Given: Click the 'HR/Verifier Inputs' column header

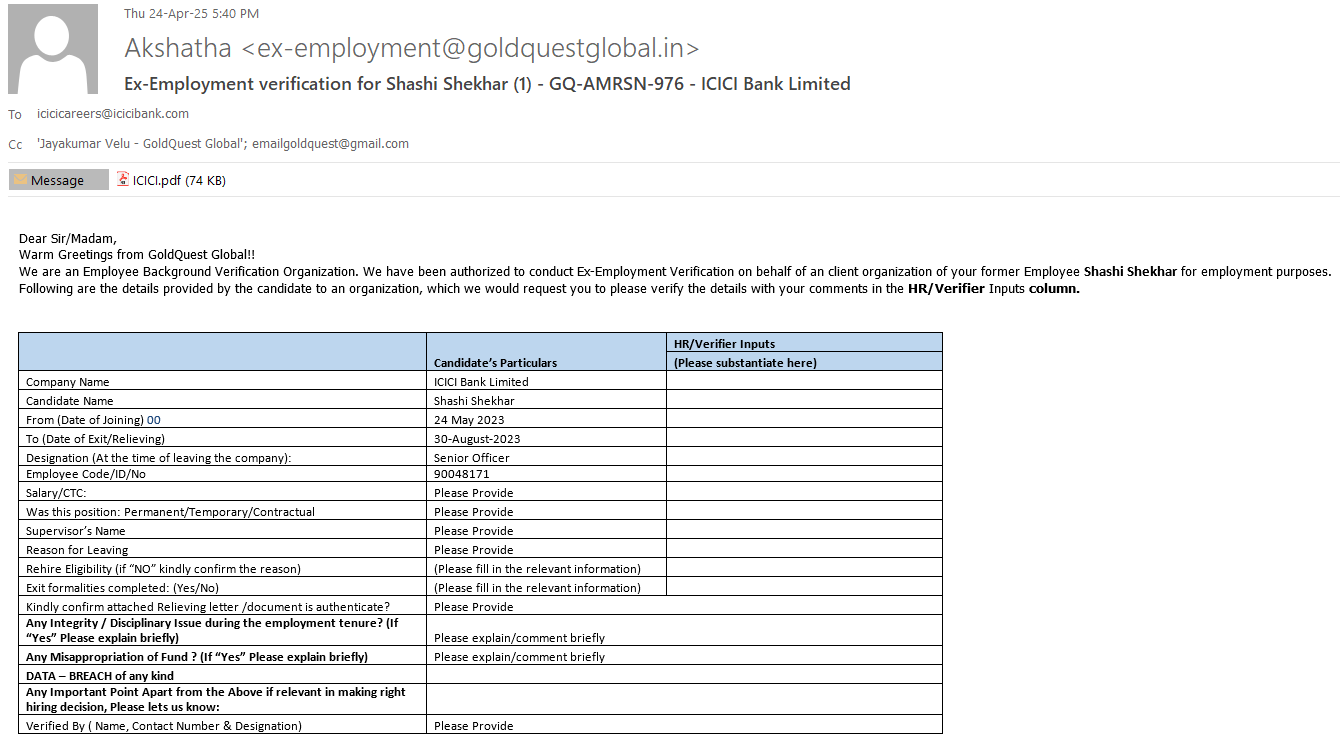Looking at the screenshot, I should click(725, 344).
